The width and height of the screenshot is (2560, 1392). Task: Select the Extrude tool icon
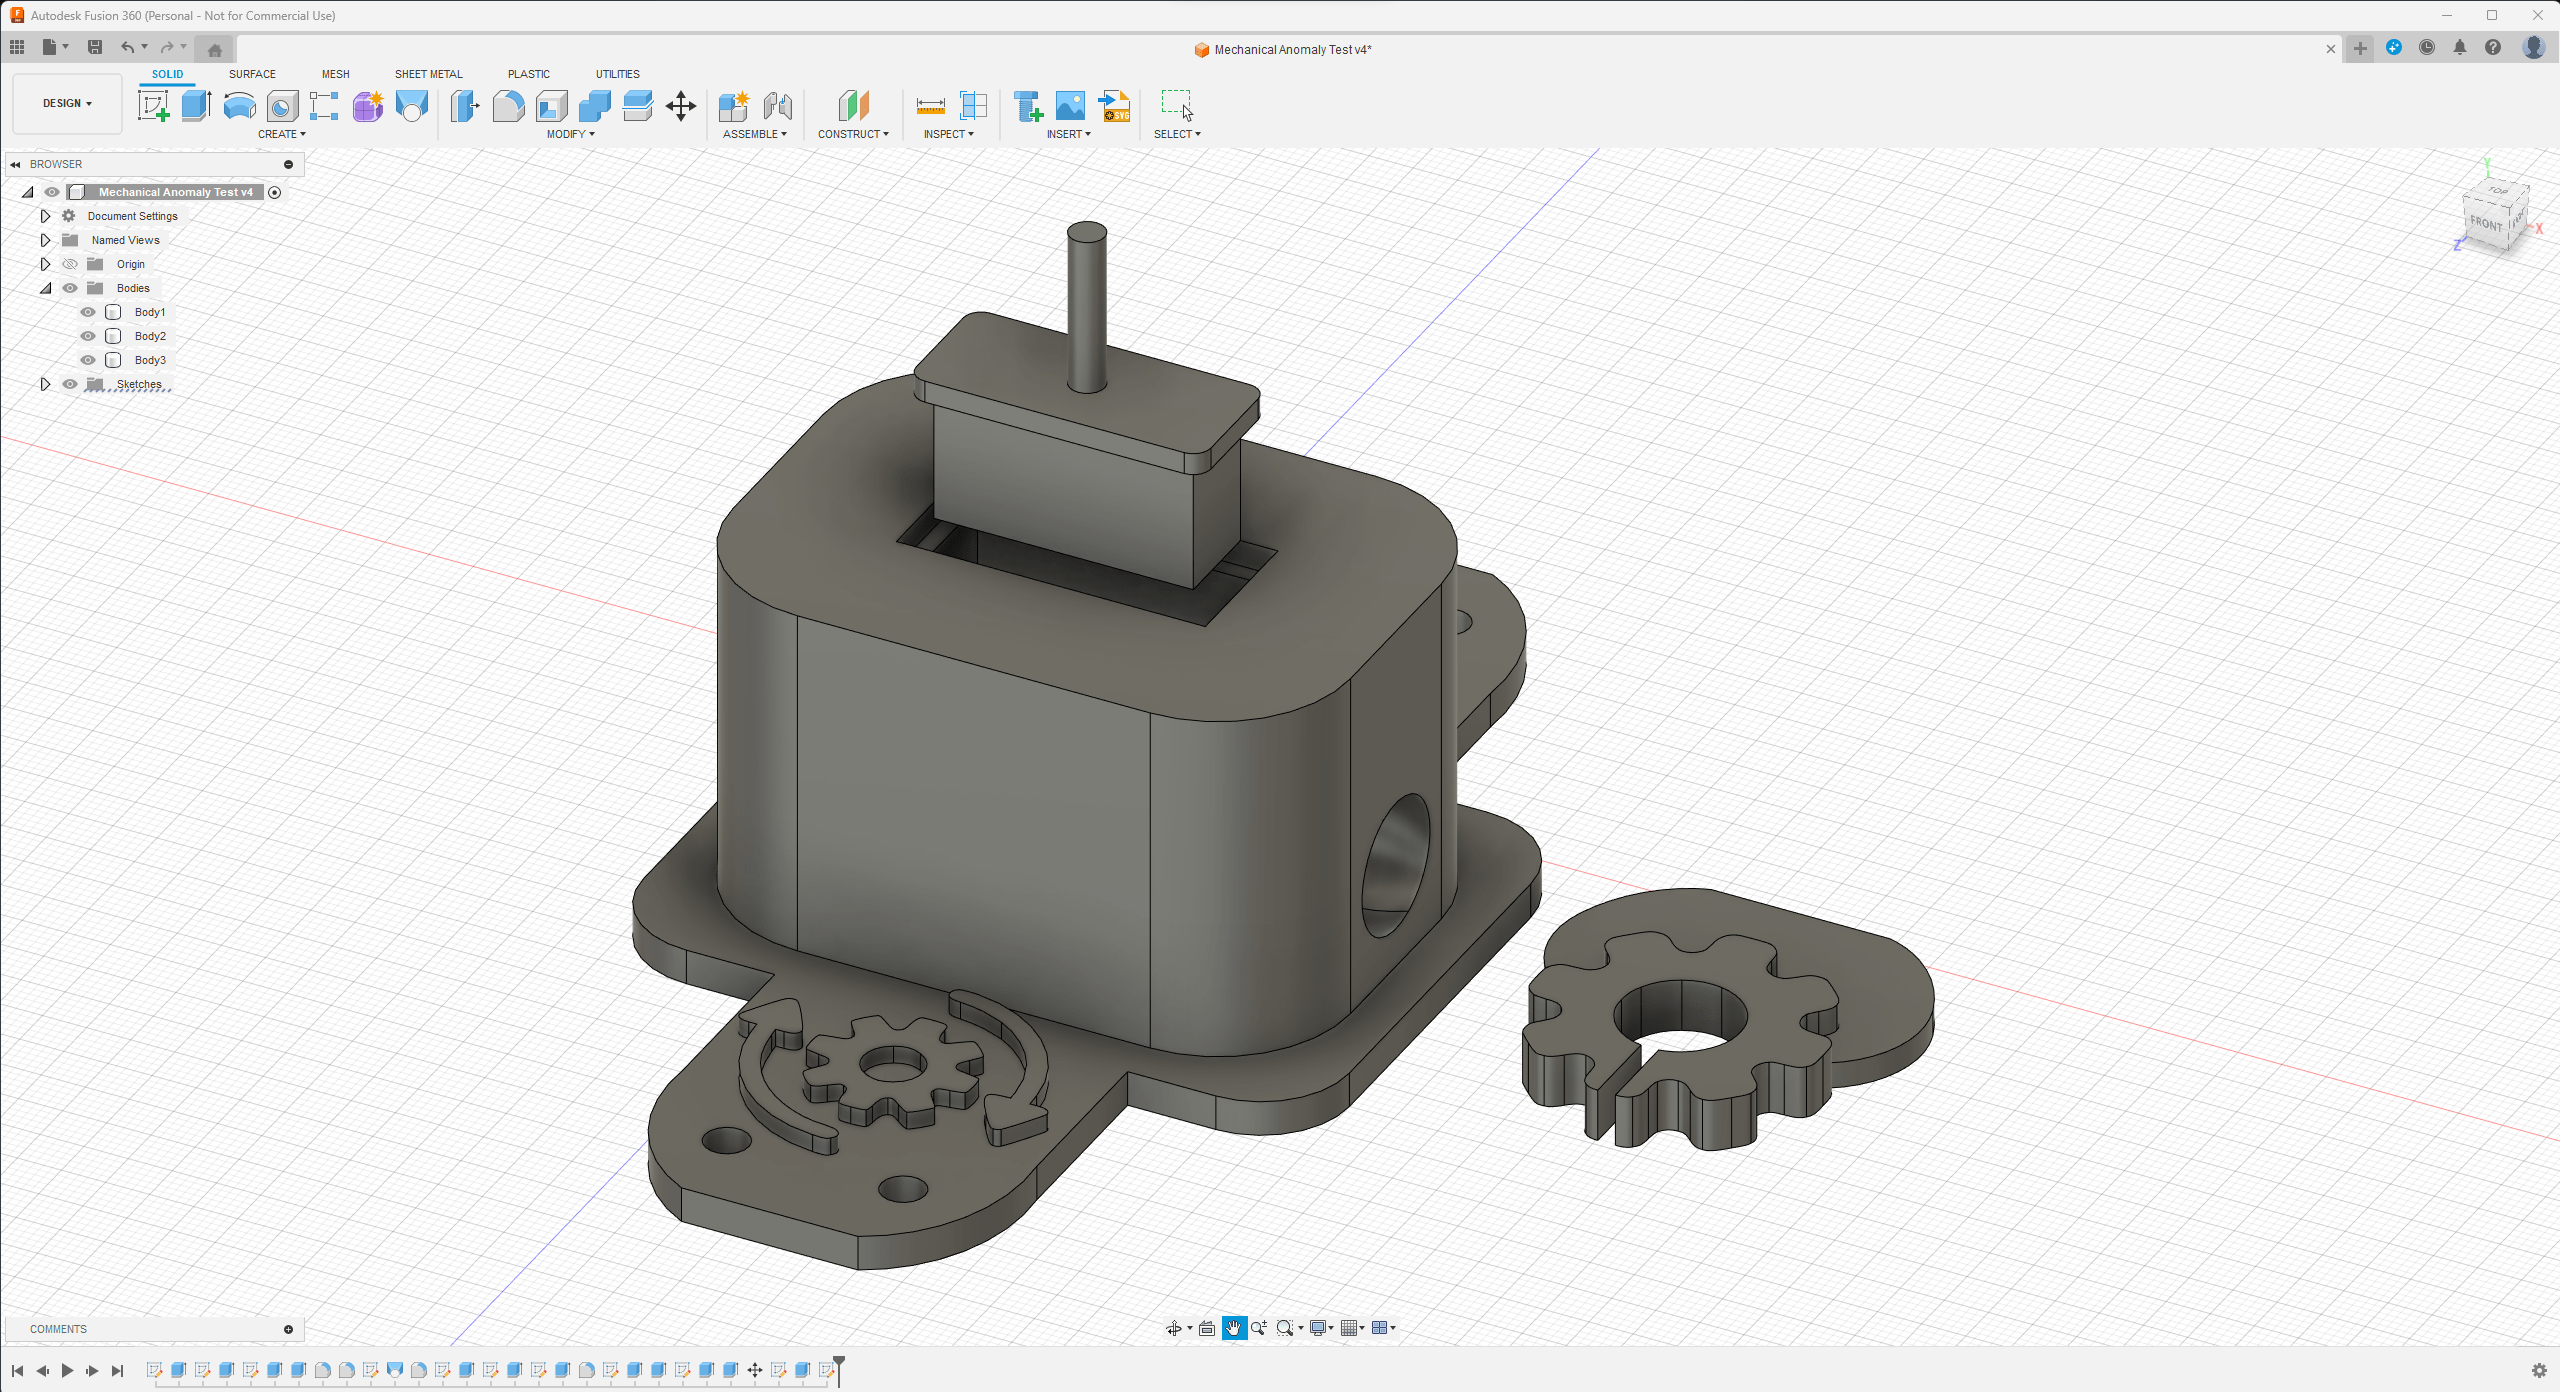point(196,106)
